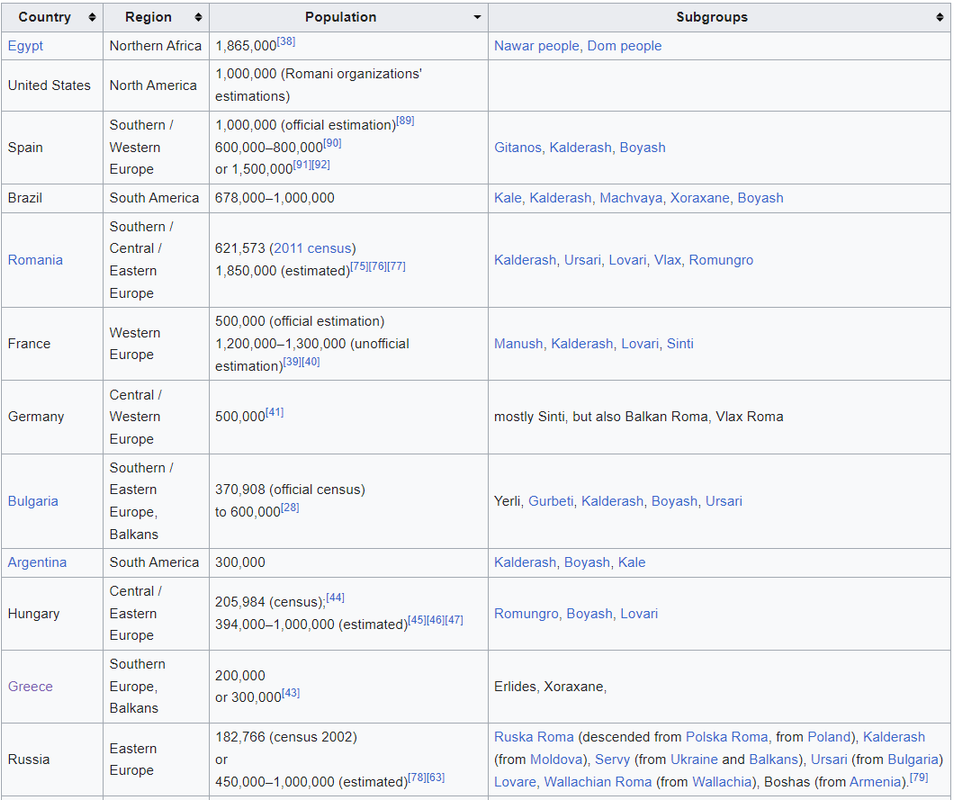Open citation 43 for Greece population
The image size is (954, 800).
click(291, 693)
